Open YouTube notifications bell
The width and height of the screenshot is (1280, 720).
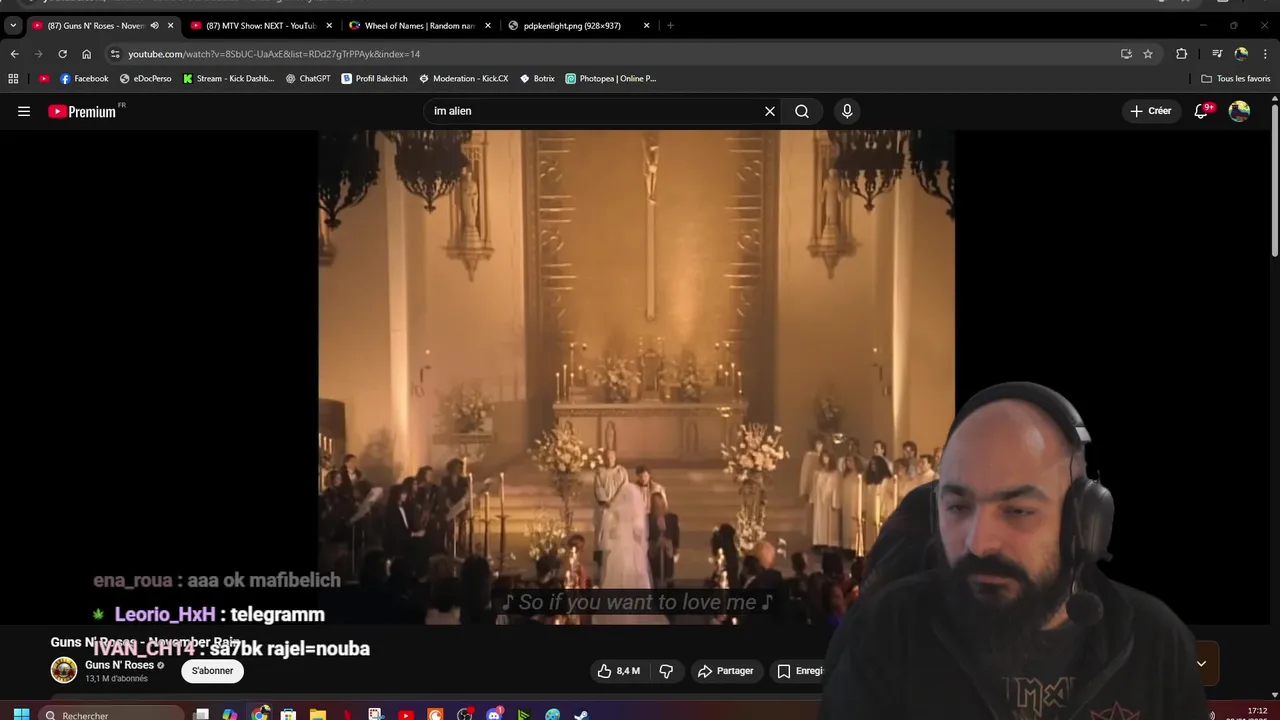1202,111
